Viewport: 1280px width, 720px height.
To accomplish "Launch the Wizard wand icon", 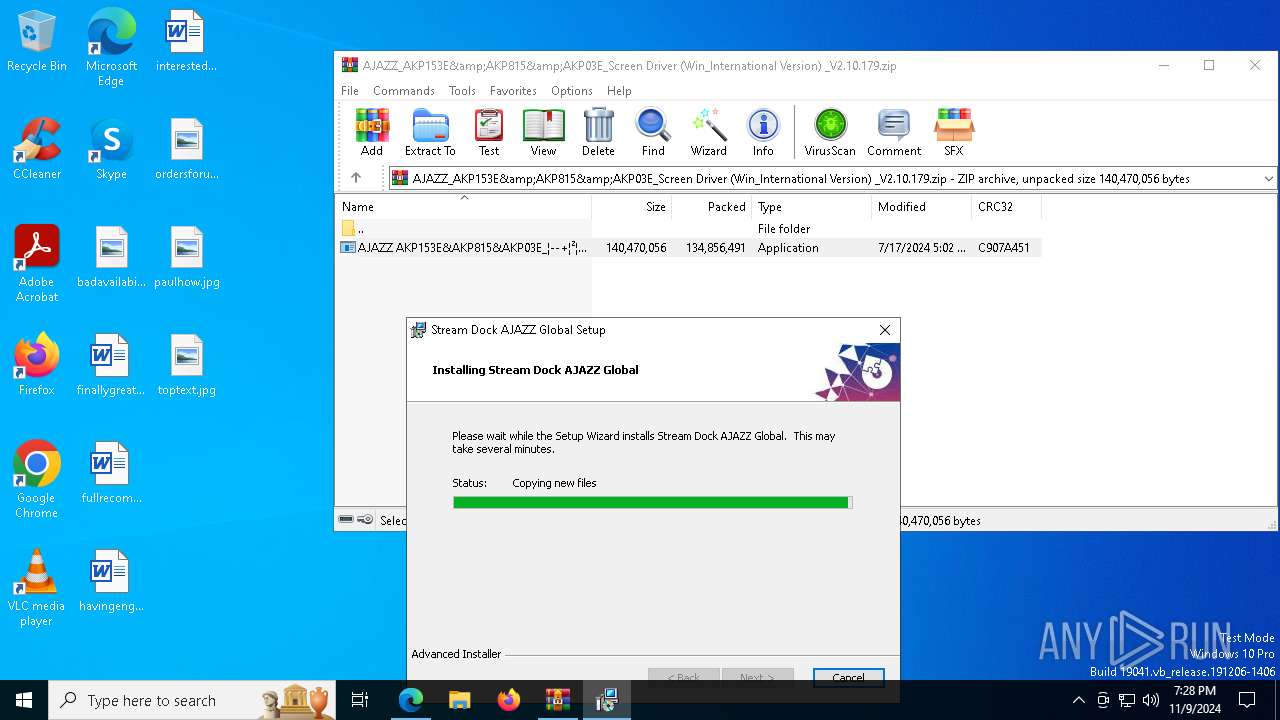I will point(708,132).
